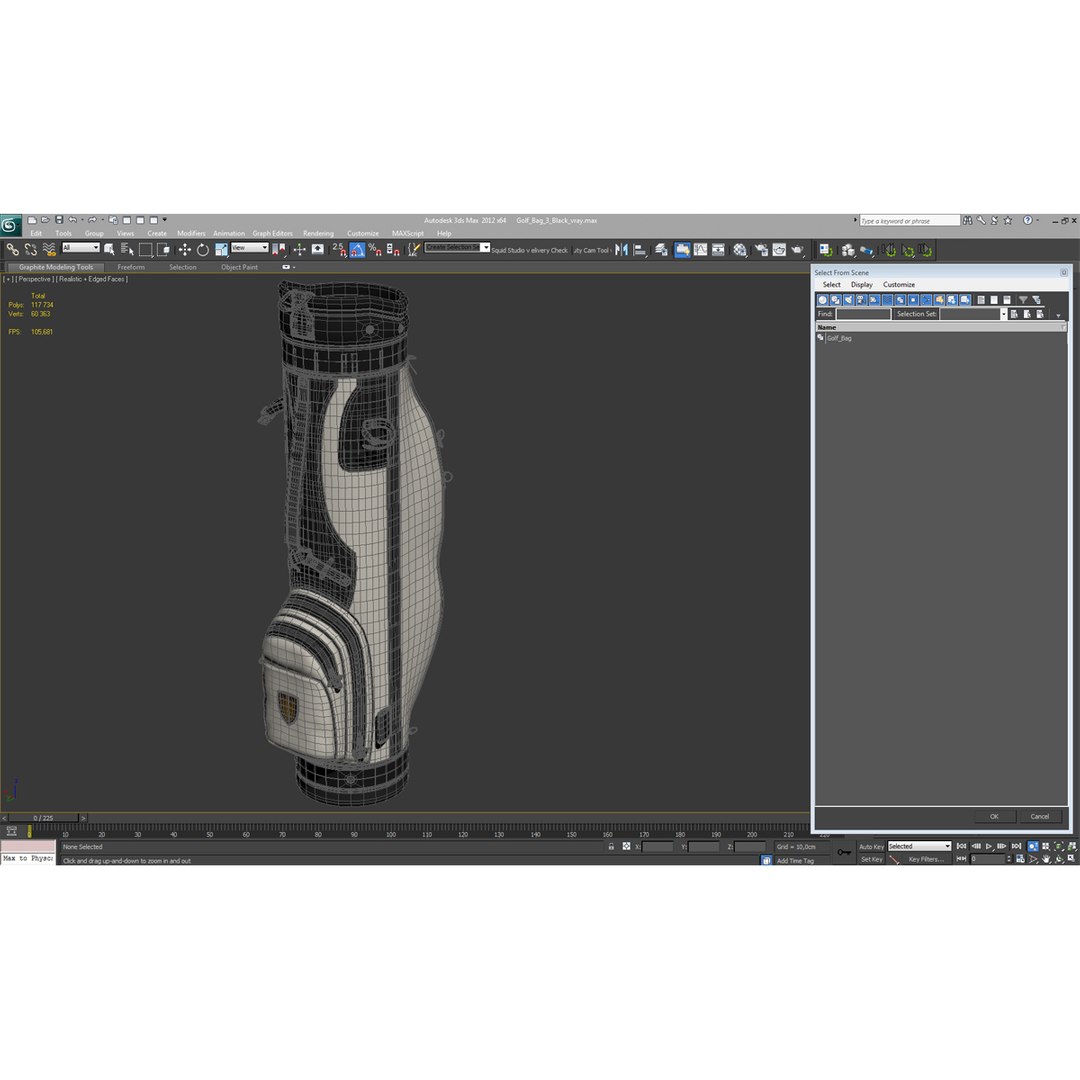Toggle the Angle Snap button
The height and width of the screenshot is (1080, 1080).
click(357, 250)
